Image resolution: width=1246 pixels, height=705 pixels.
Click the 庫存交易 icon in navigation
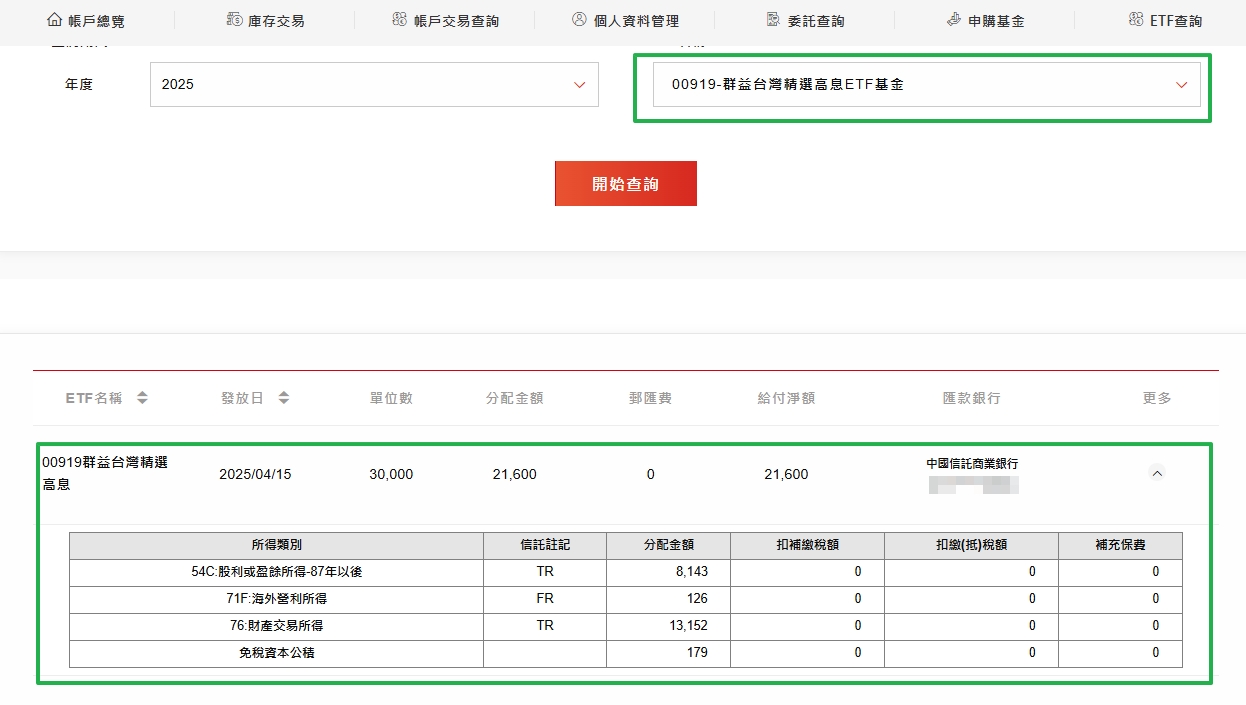234,20
